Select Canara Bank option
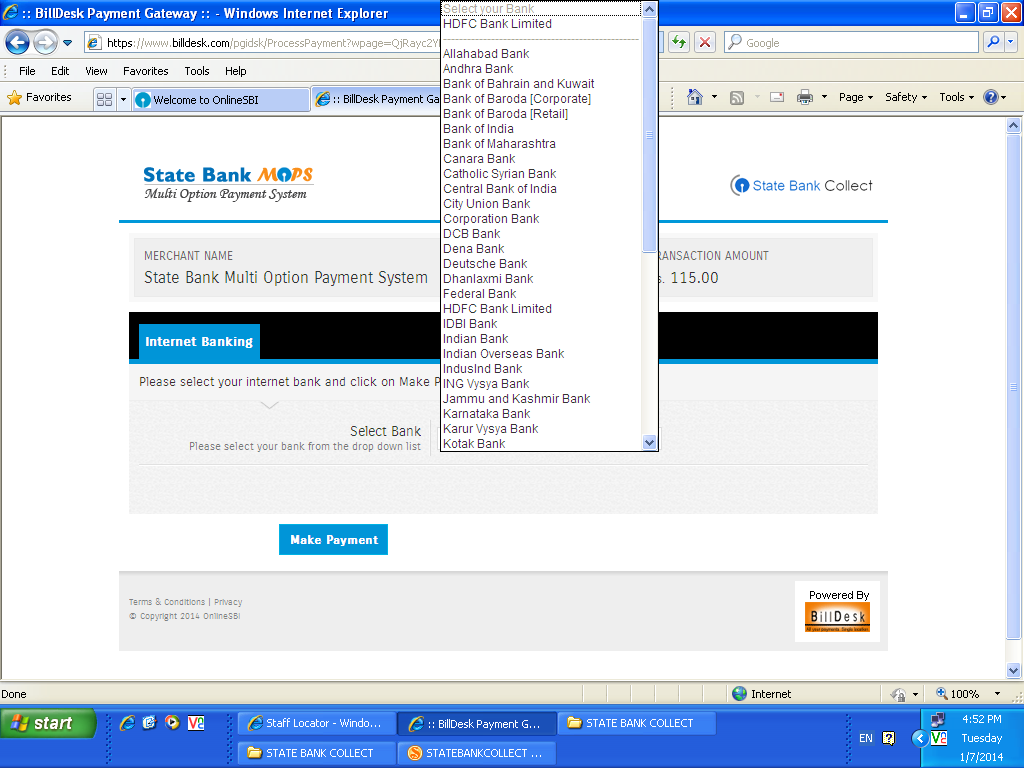The width and height of the screenshot is (1024, 768). 541,159
